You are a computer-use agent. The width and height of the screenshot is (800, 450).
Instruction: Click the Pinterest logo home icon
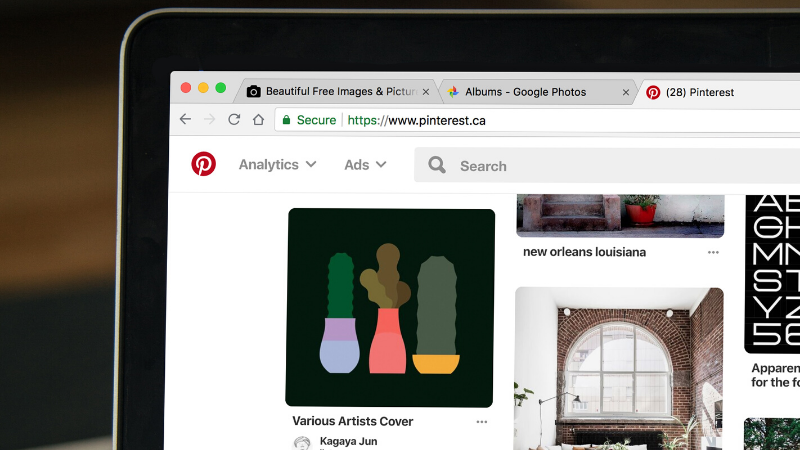pyautogui.click(x=204, y=164)
